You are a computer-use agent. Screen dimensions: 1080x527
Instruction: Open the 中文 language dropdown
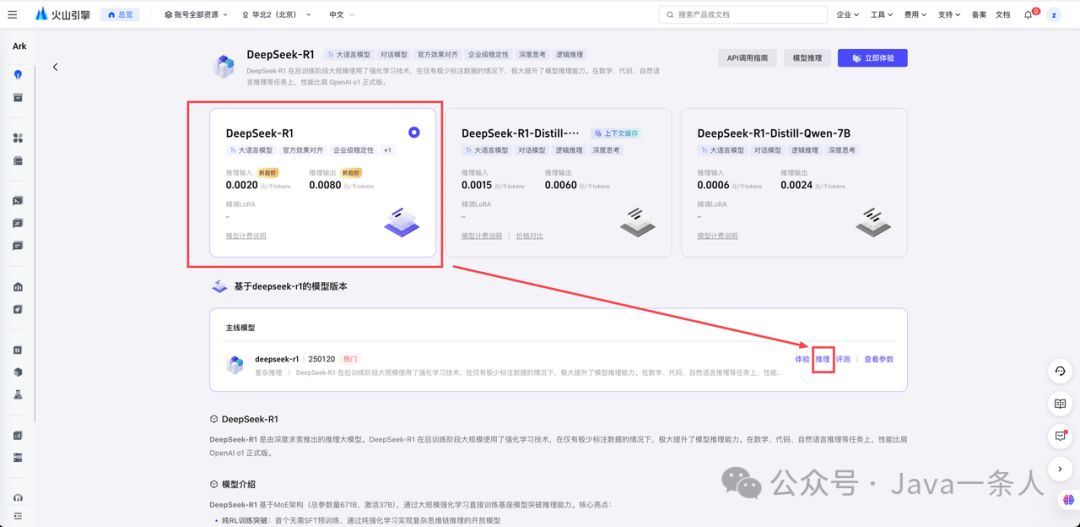click(x=342, y=14)
